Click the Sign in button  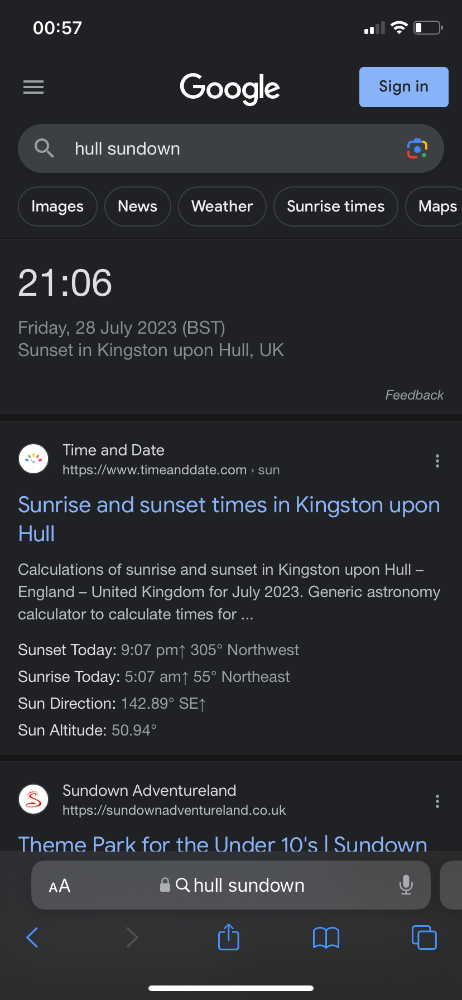tap(403, 87)
